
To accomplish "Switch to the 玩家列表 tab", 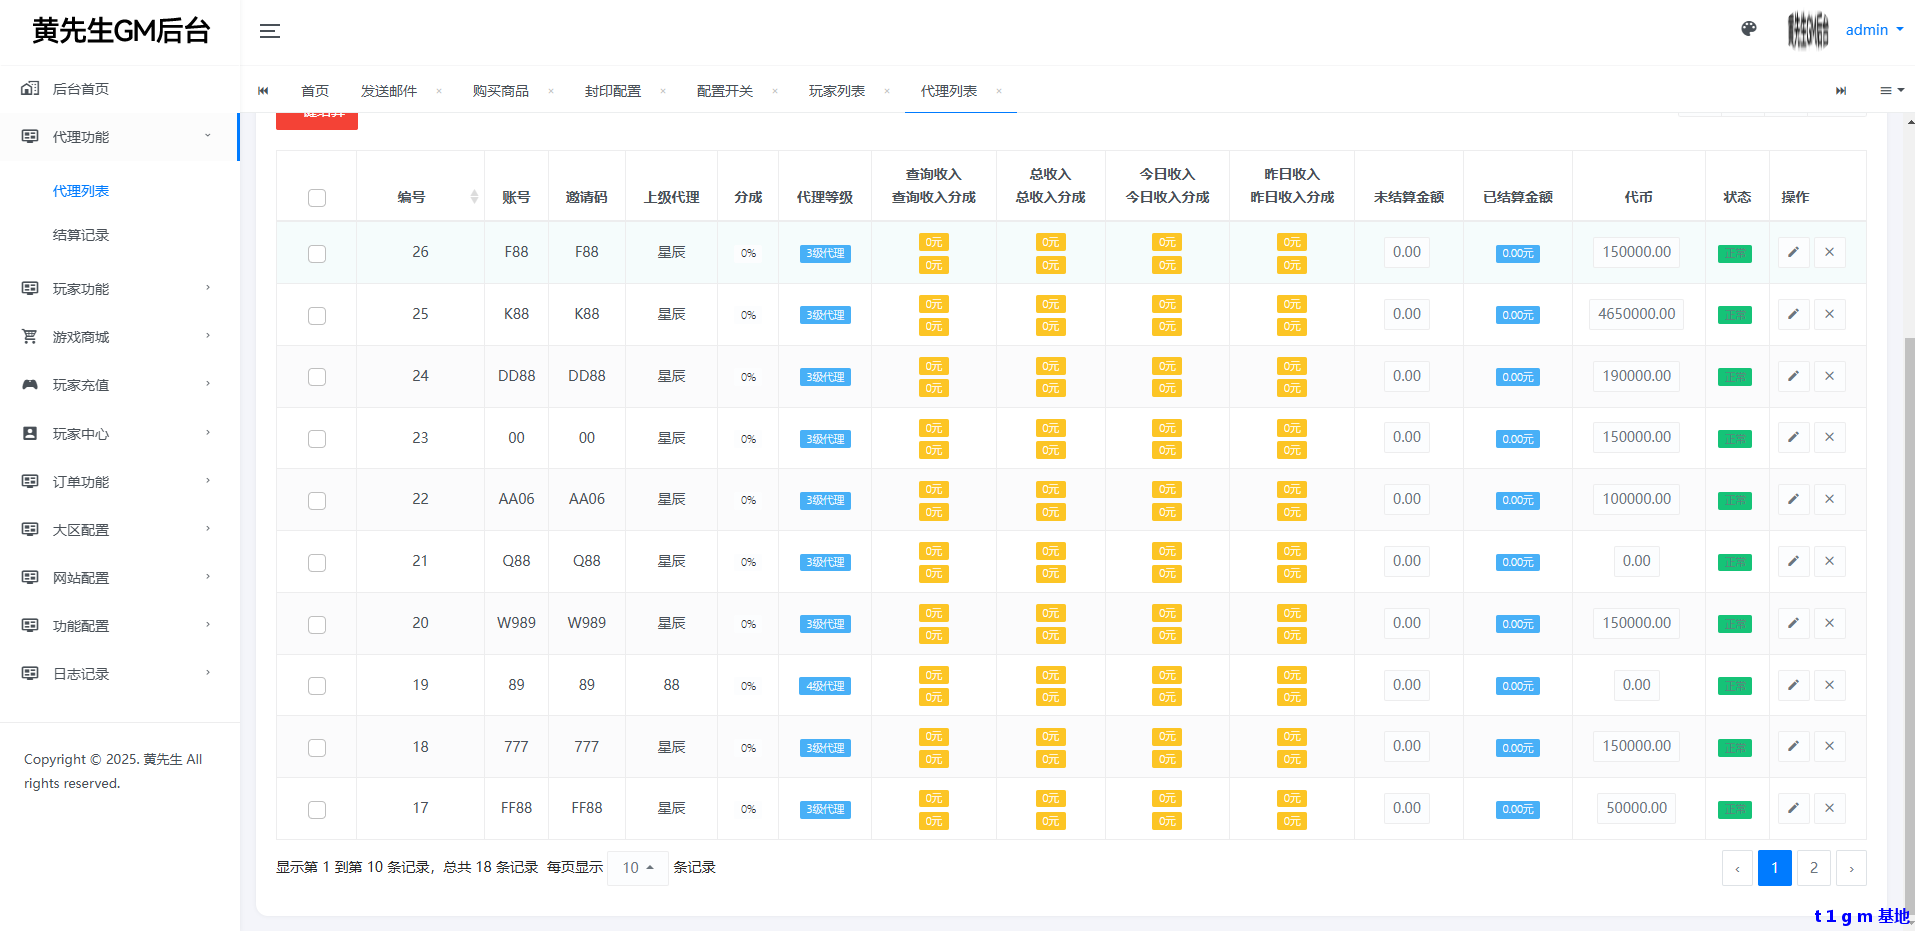I will pyautogui.click(x=837, y=90).
